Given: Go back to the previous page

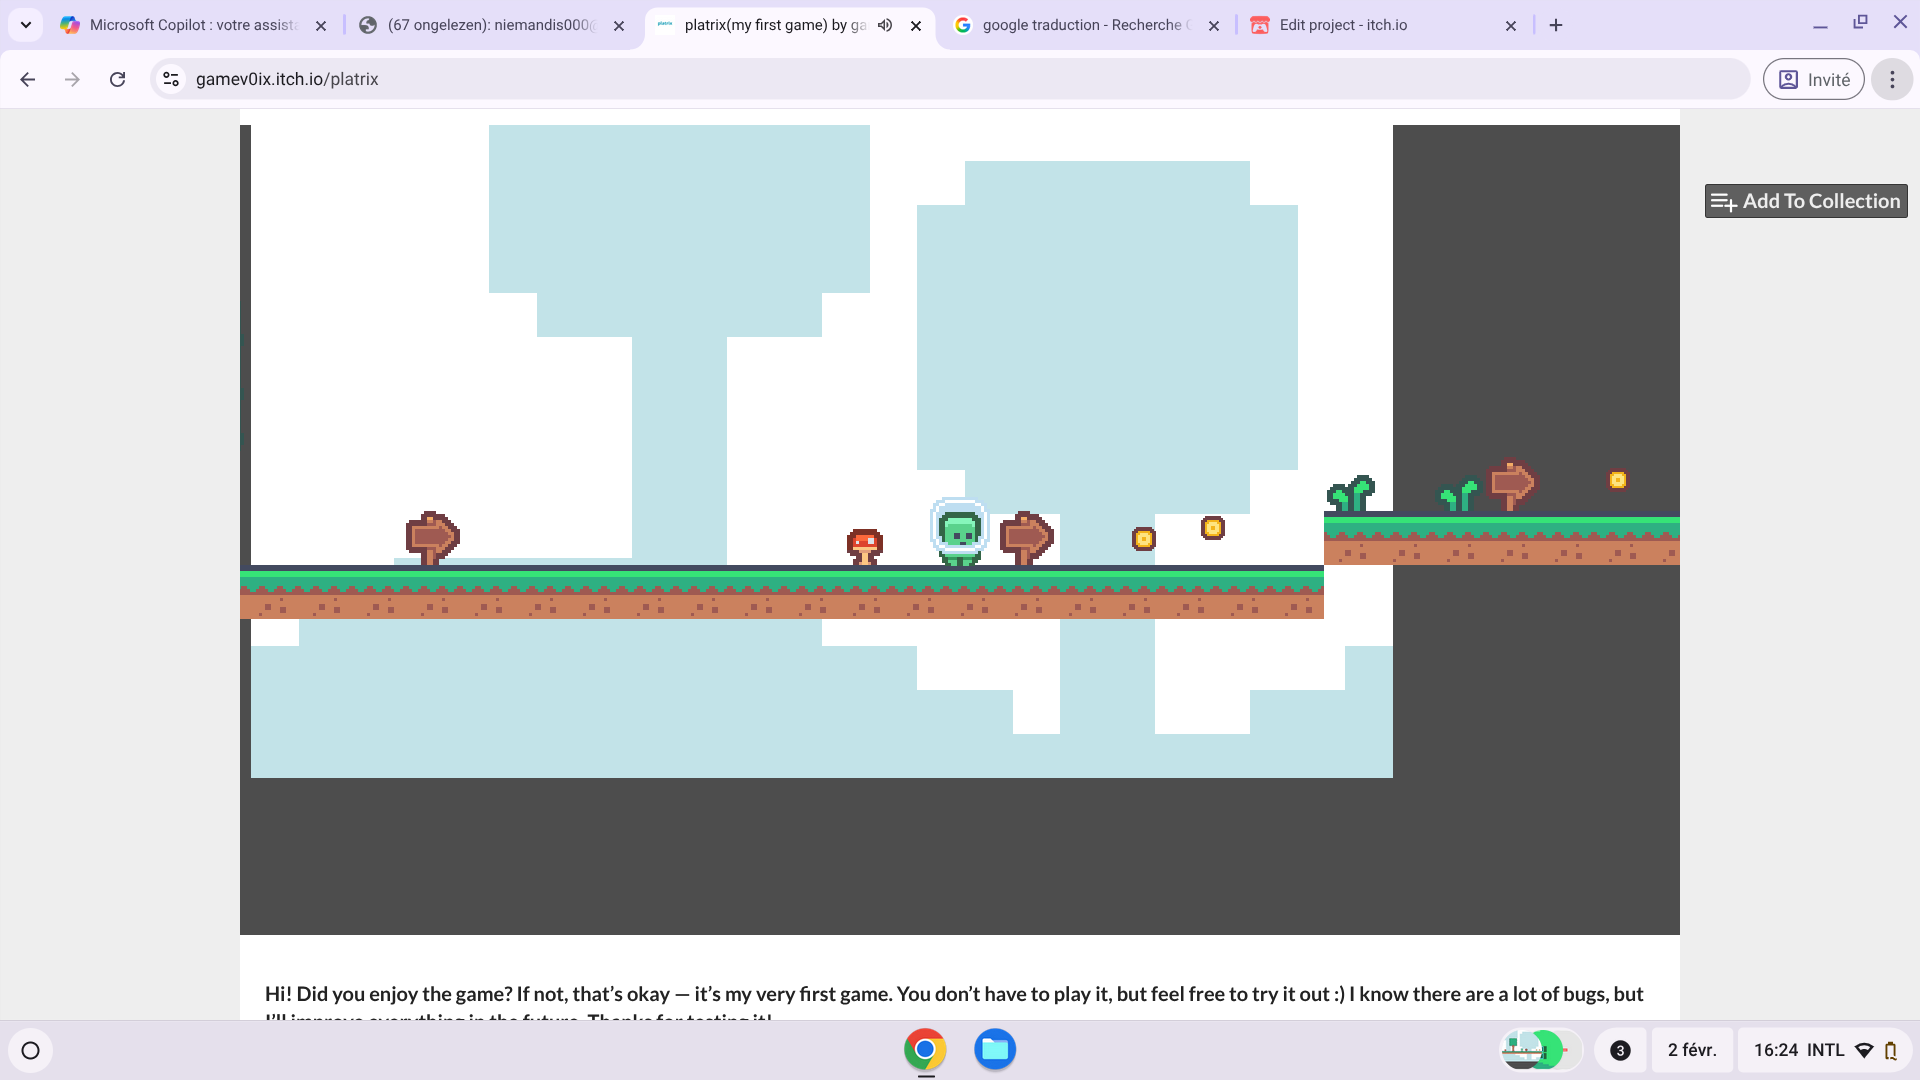Looking at the screenshot, I should point(28,79).
